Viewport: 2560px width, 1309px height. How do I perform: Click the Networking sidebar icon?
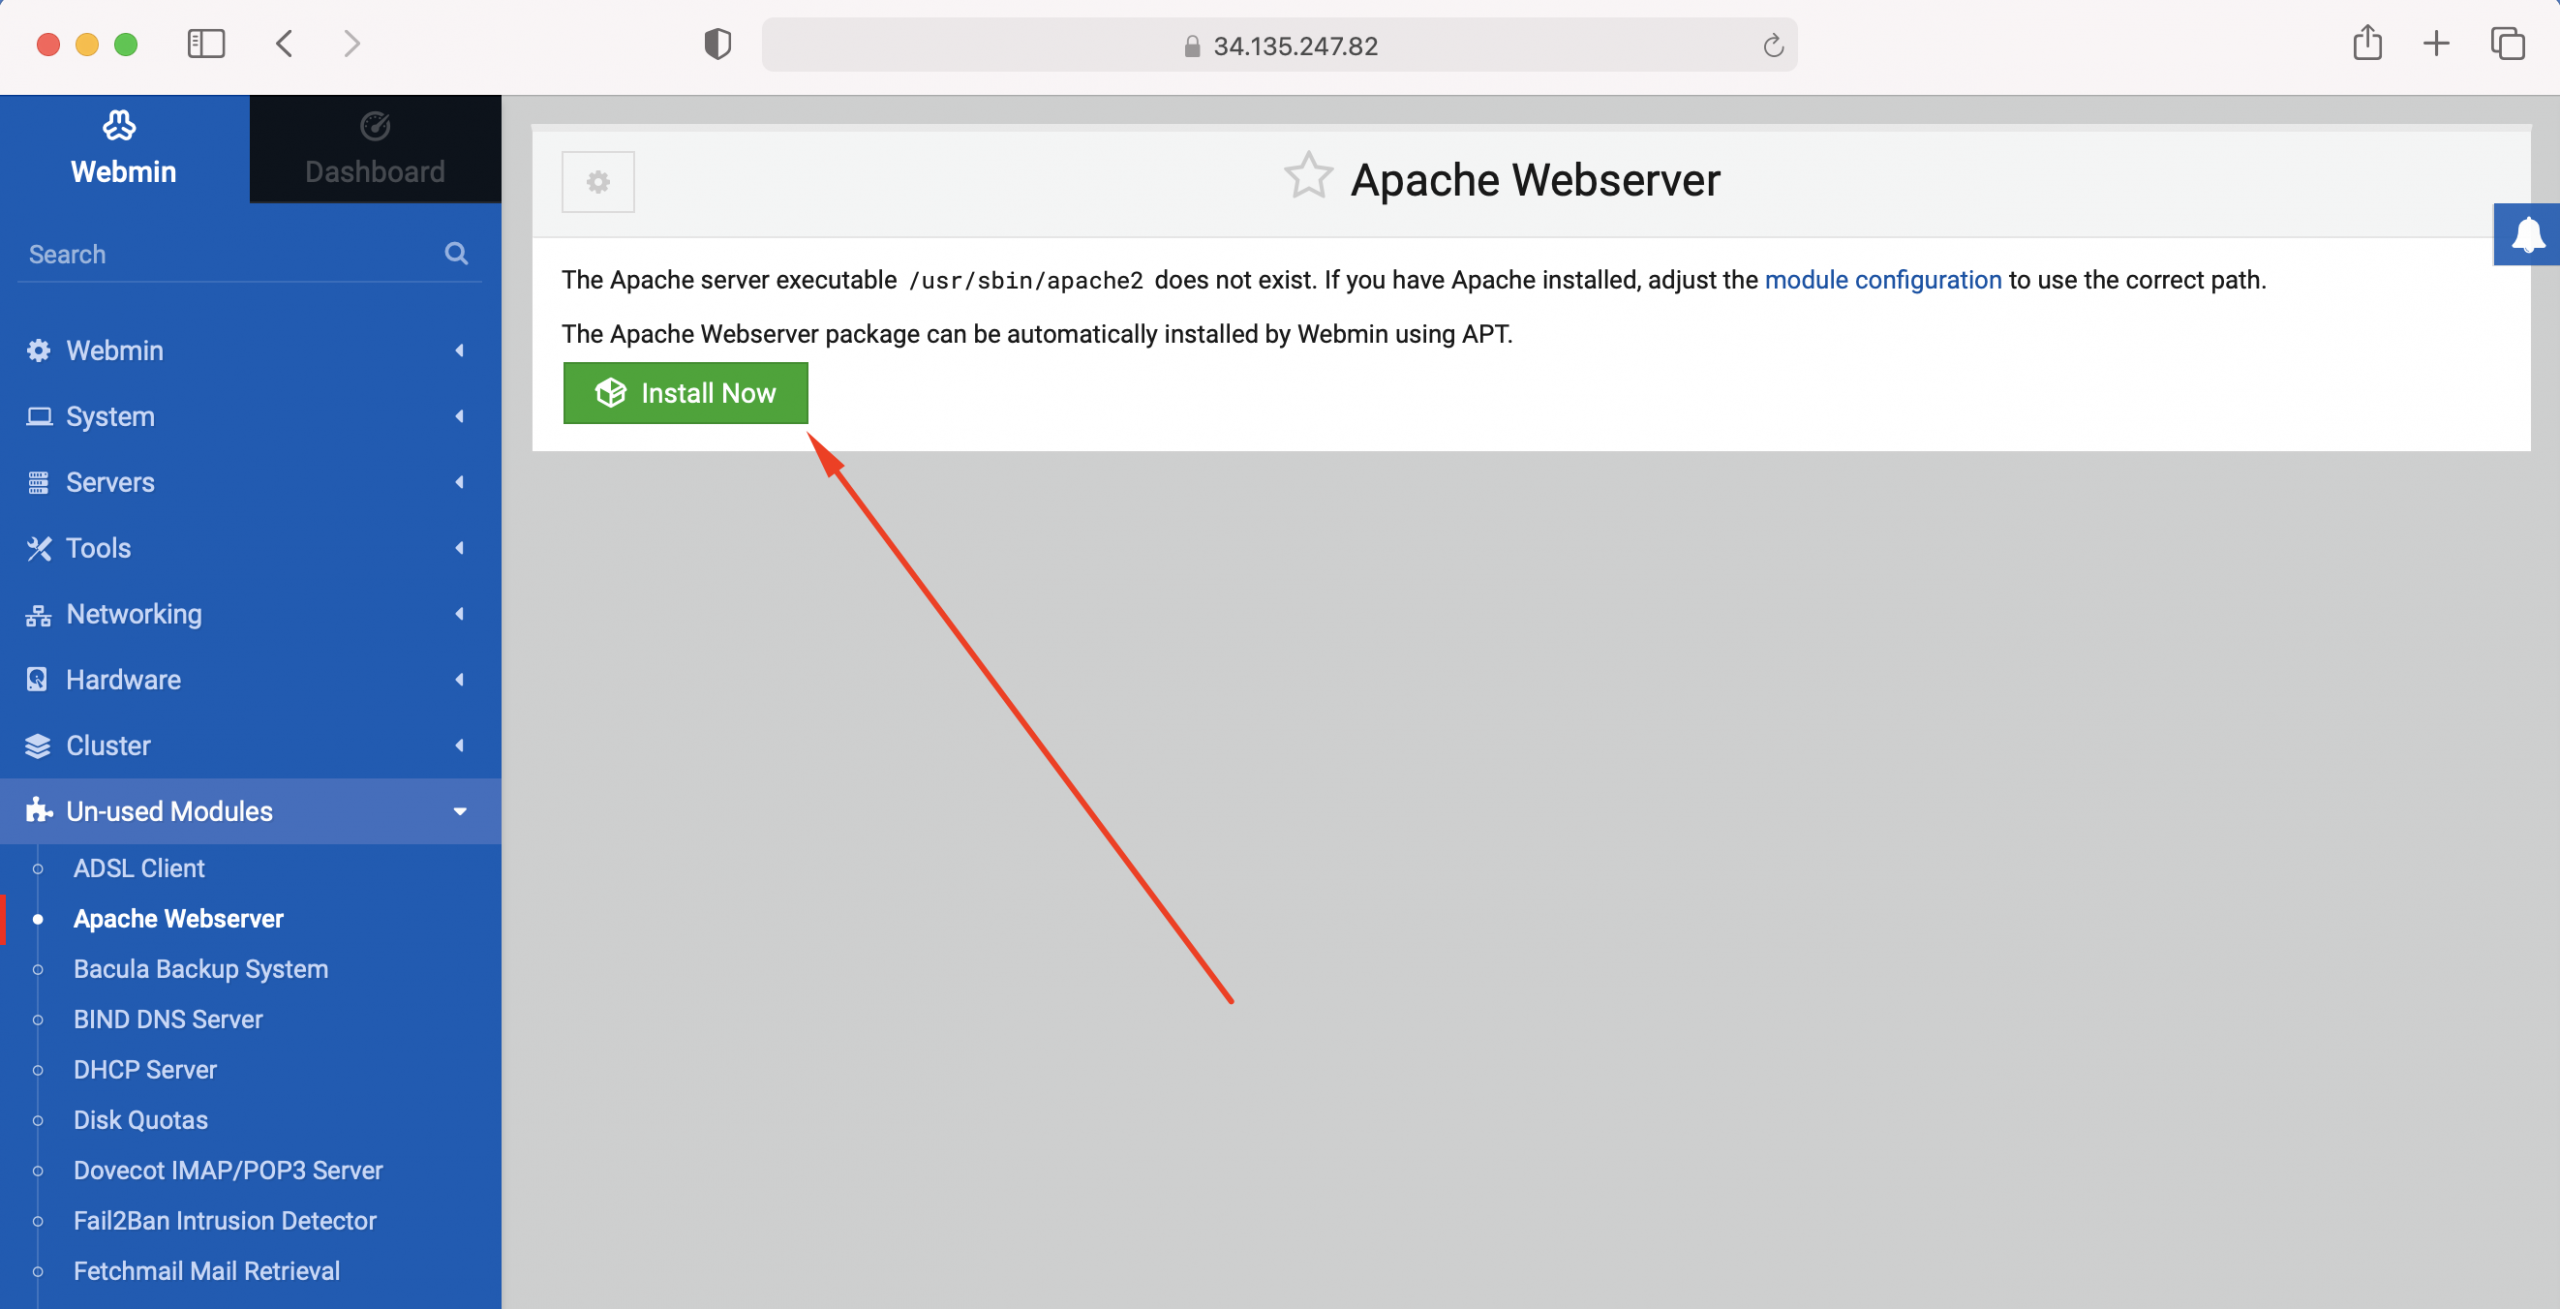[x=38, y=615]
